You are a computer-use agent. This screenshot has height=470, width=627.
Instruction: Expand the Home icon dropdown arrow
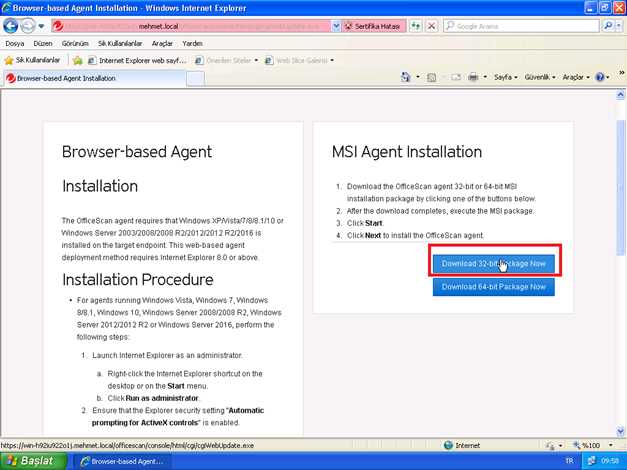tap(418, 77)
